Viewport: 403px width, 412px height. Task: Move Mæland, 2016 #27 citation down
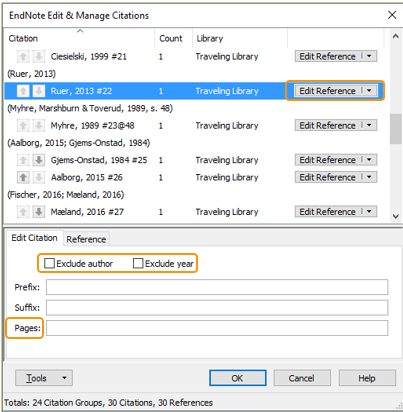[39, 212]
